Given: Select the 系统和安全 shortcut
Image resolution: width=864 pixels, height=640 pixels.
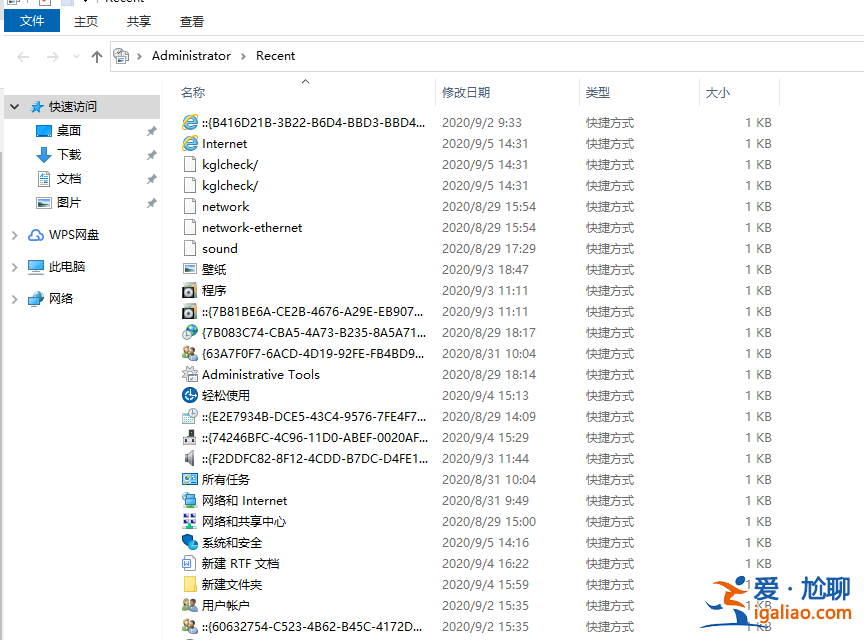Looking at the screenshot, I should [231, 542].
